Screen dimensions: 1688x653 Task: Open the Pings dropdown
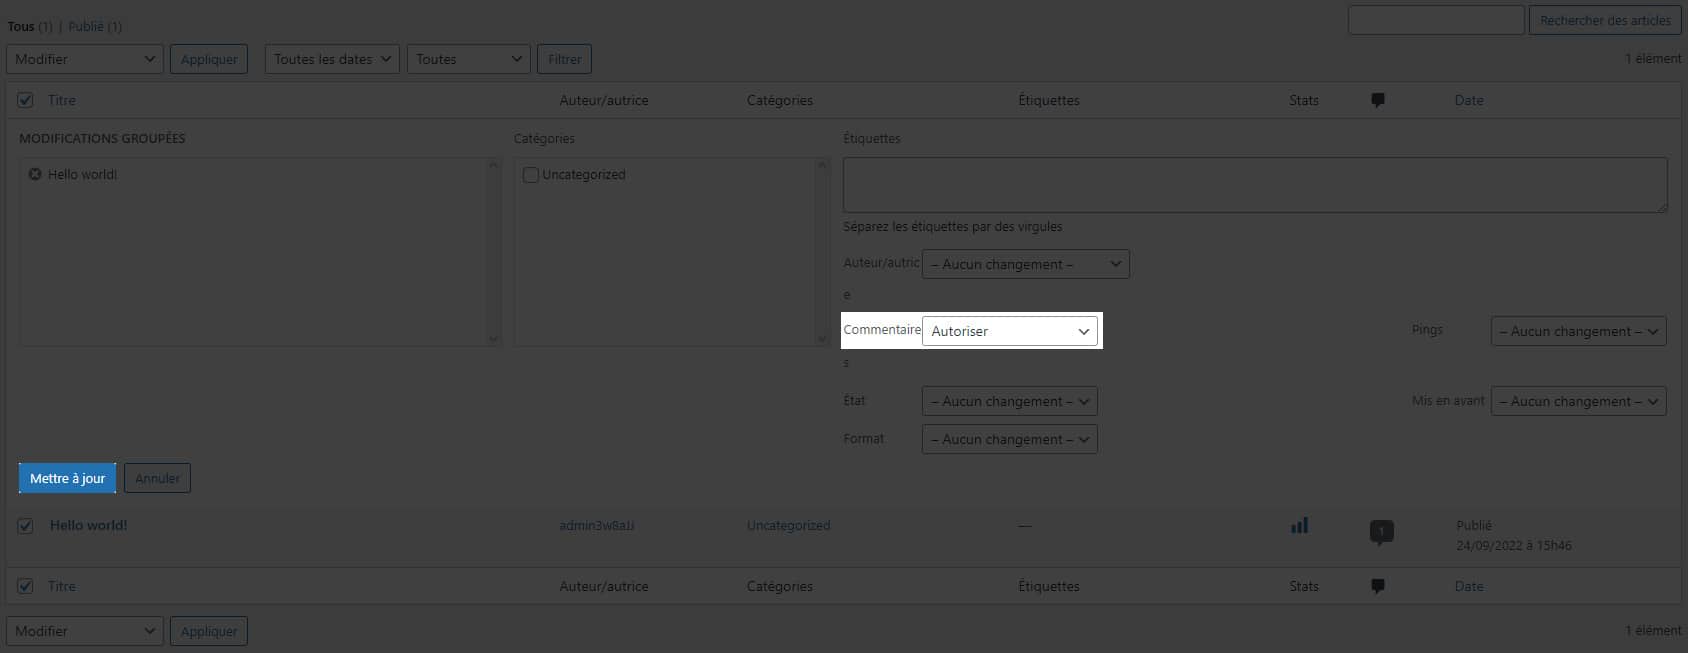pos(1578,331)
